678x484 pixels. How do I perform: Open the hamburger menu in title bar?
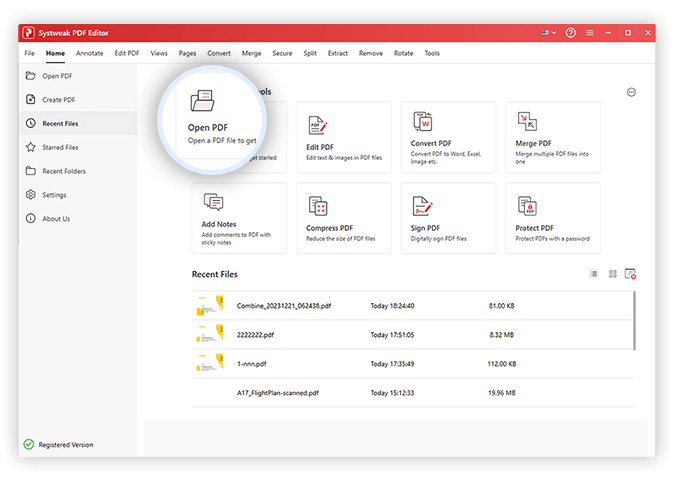click(x=589, y=33)
